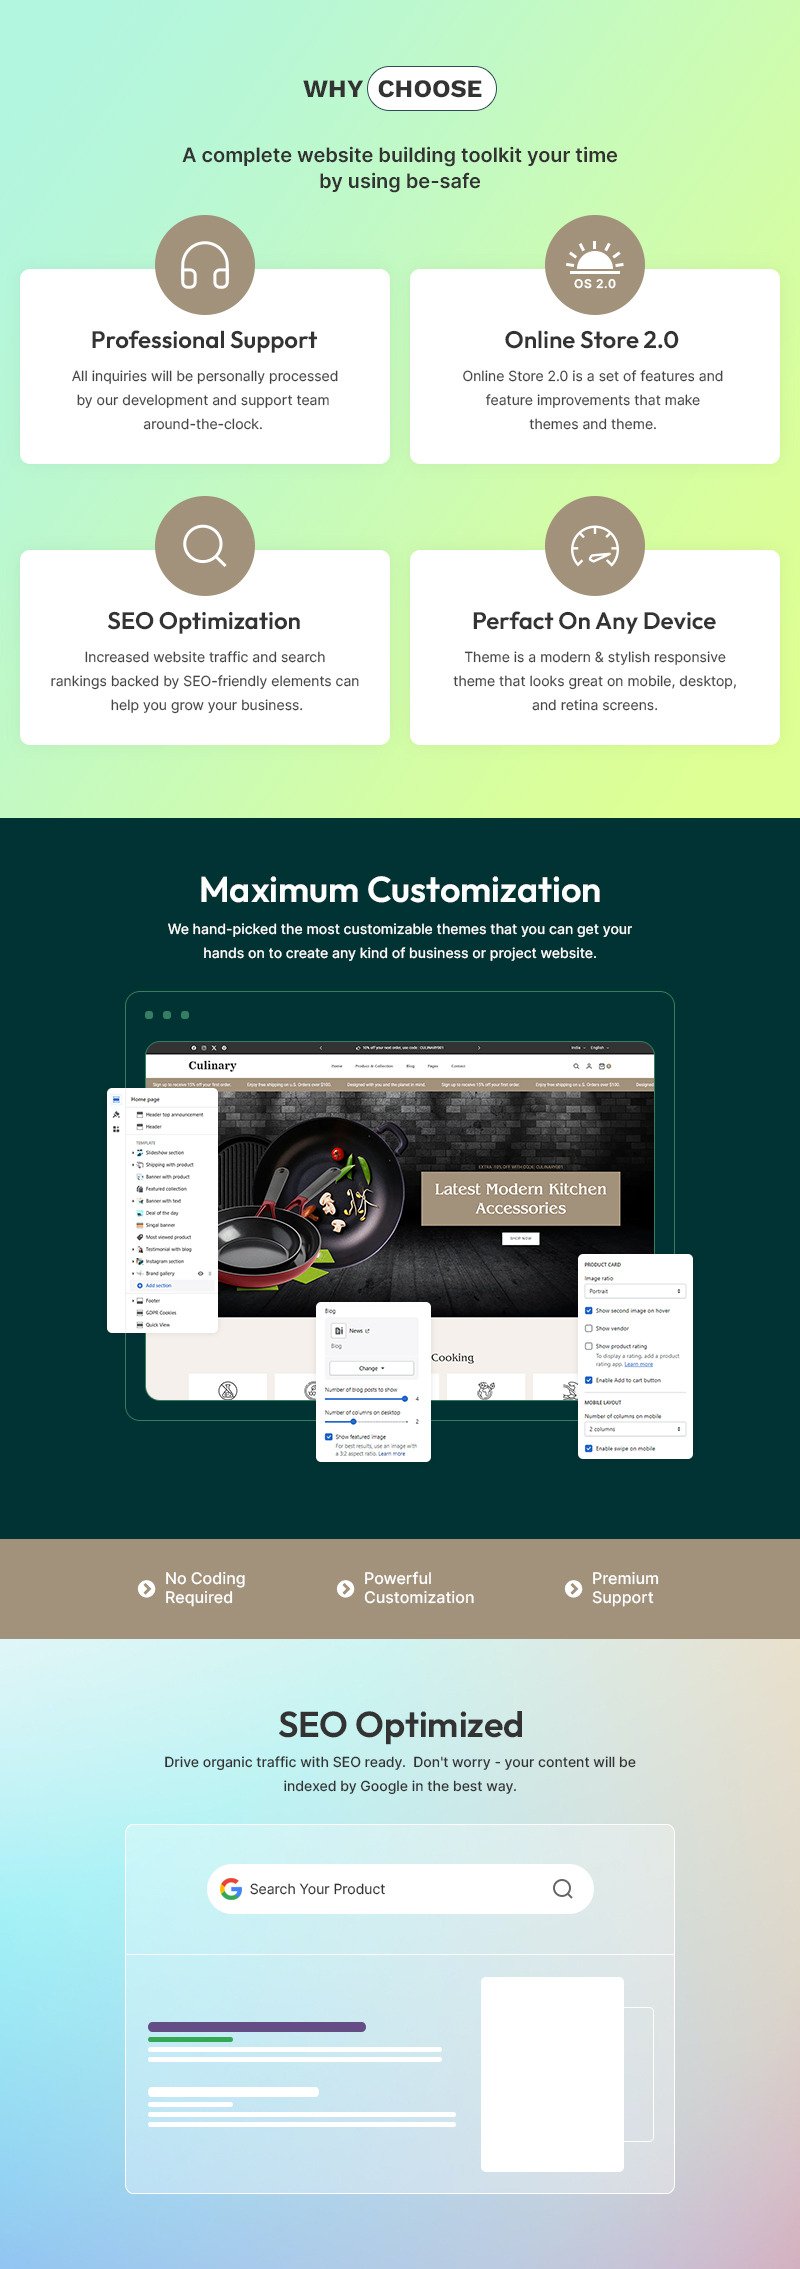The image size is (800, 2269).
Task: Click the Add section link
Action: (x=158, y=1285)
